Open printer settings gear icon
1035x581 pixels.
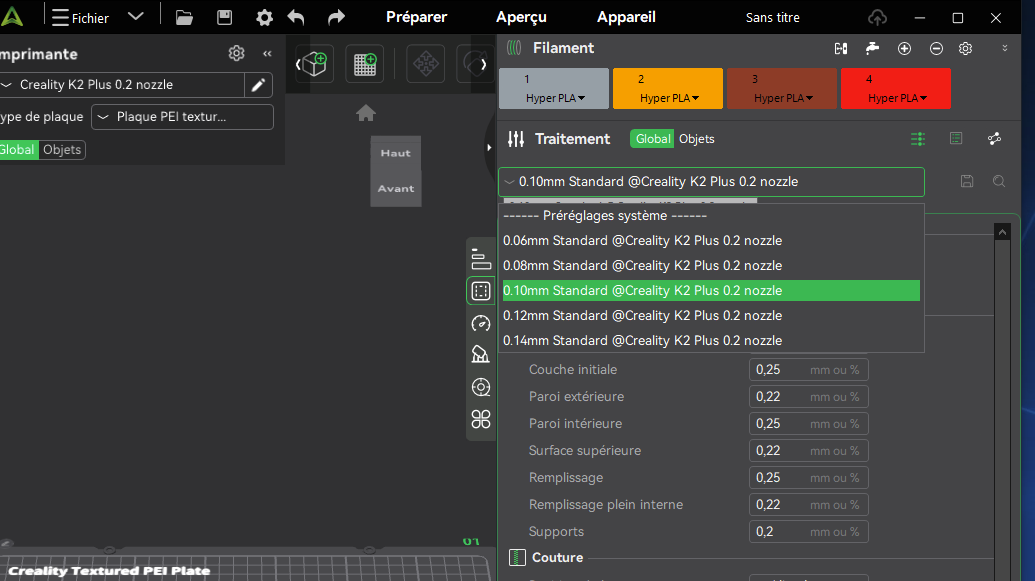click(236, 53)
